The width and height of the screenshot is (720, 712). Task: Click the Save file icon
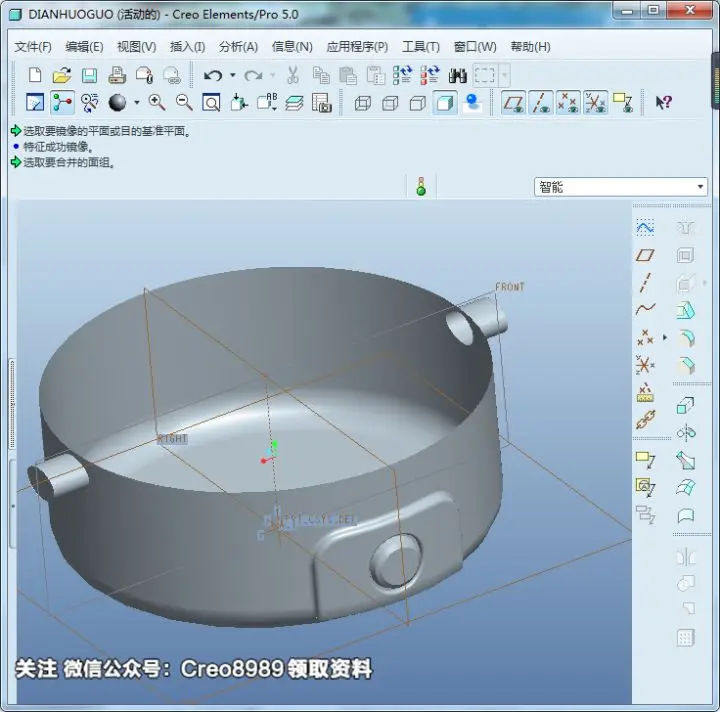pos(90,75)
